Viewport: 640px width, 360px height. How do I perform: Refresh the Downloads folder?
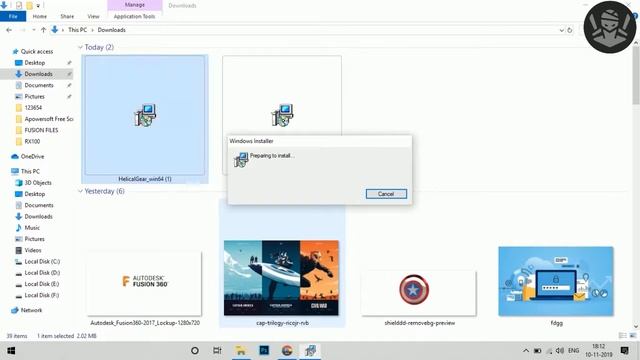570,30
